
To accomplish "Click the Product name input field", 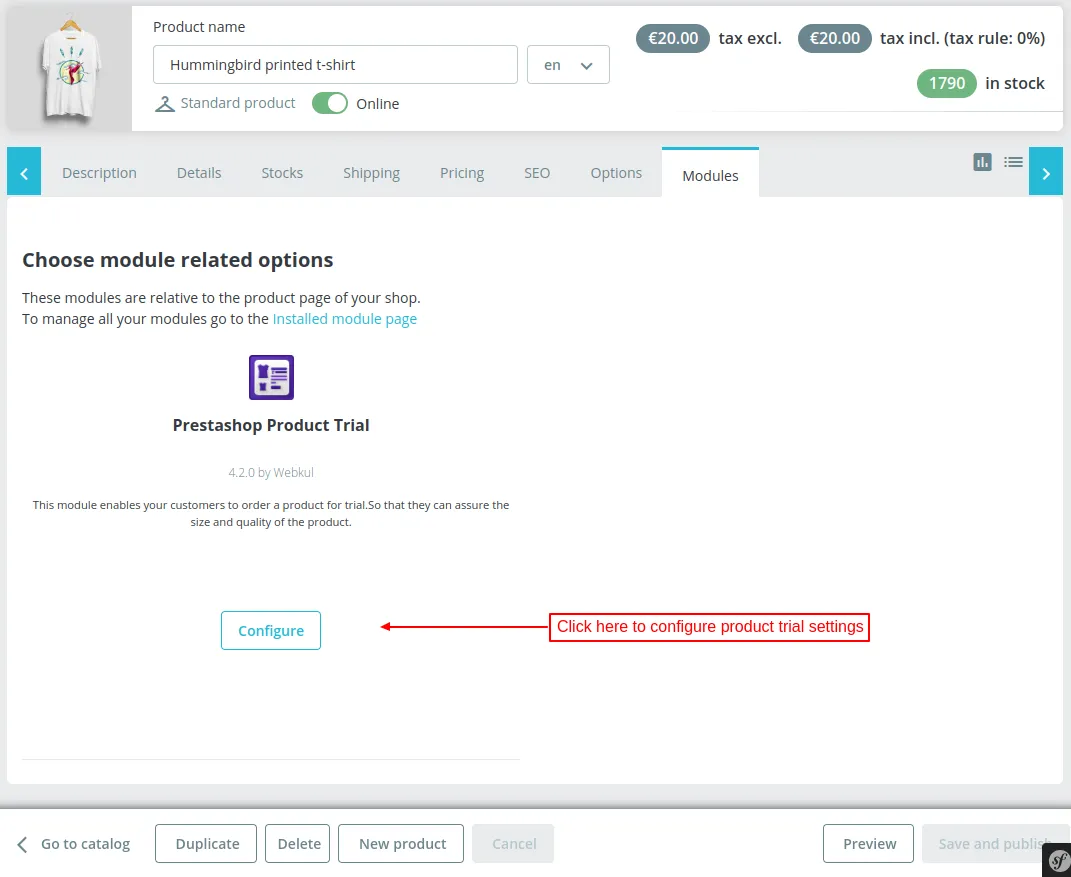I will tap(335, 65).
